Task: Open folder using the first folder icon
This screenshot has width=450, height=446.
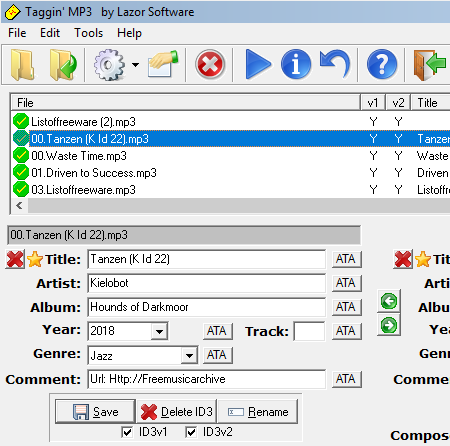Action: pyautogui.click(x=23, y=65)
